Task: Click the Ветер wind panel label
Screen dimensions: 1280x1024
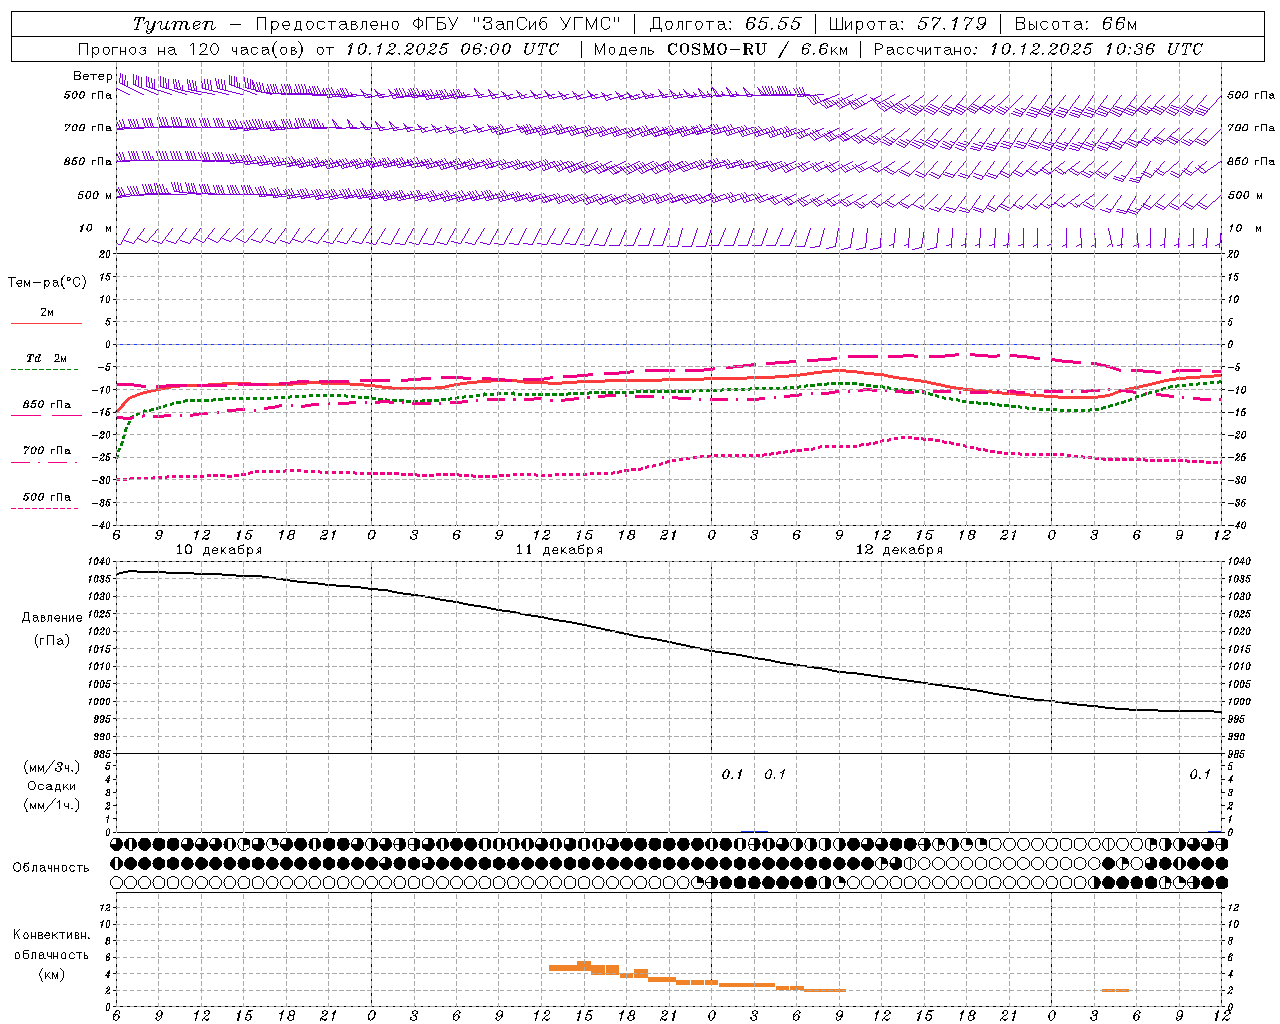Action: click(x=92, y=76)
